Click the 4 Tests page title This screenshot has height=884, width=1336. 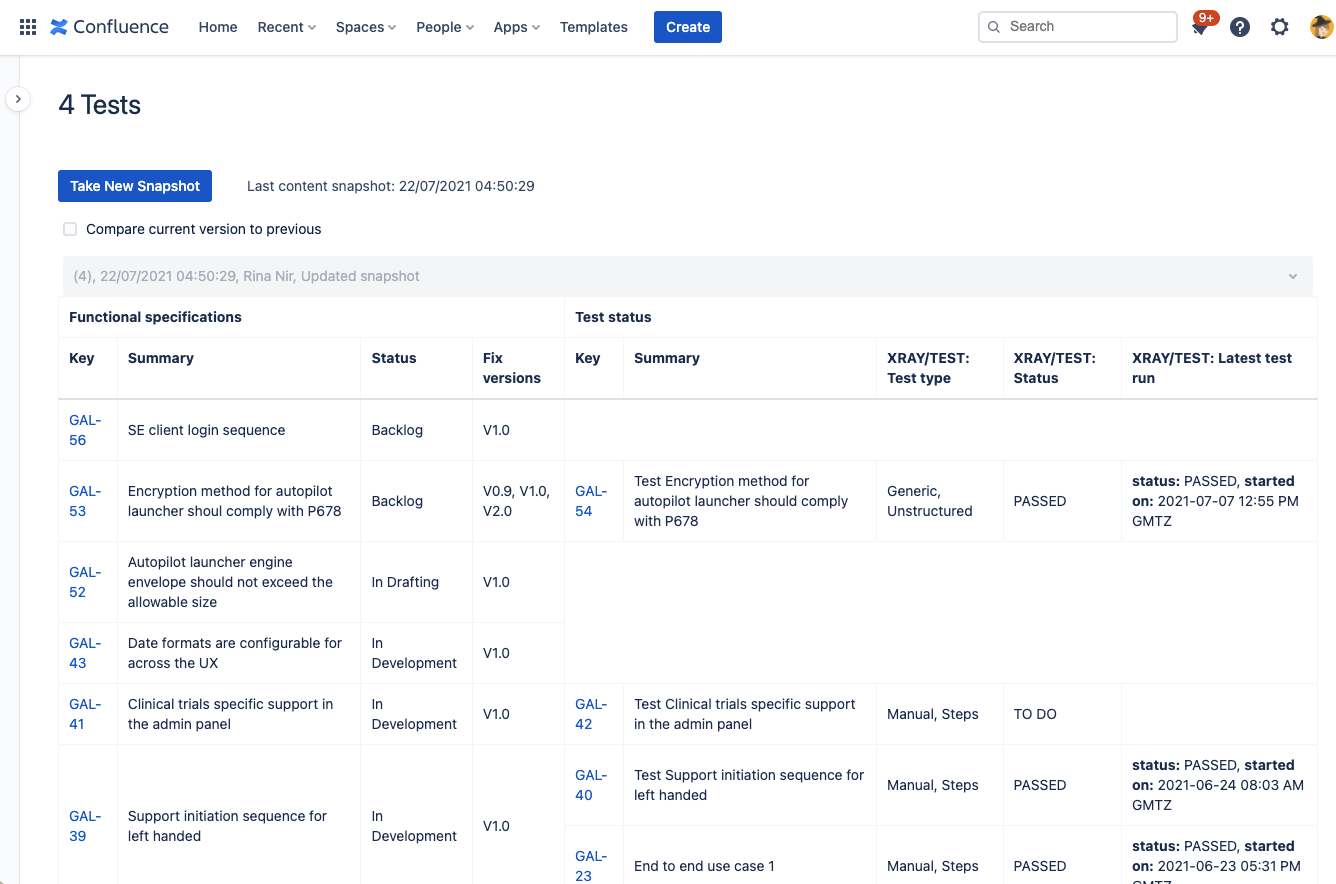click(99, 105)
